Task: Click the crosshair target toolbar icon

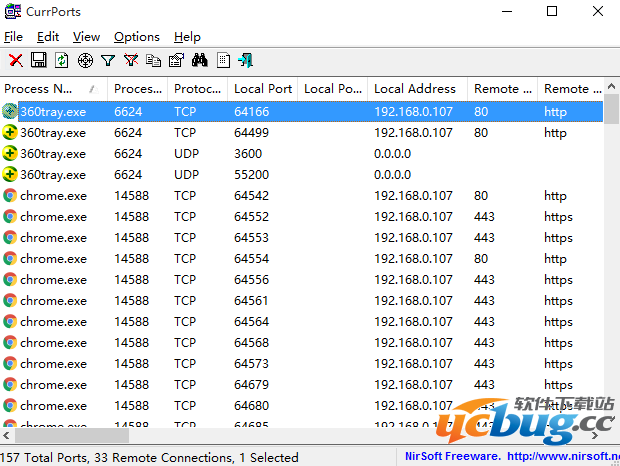Action: coord(85,61)
